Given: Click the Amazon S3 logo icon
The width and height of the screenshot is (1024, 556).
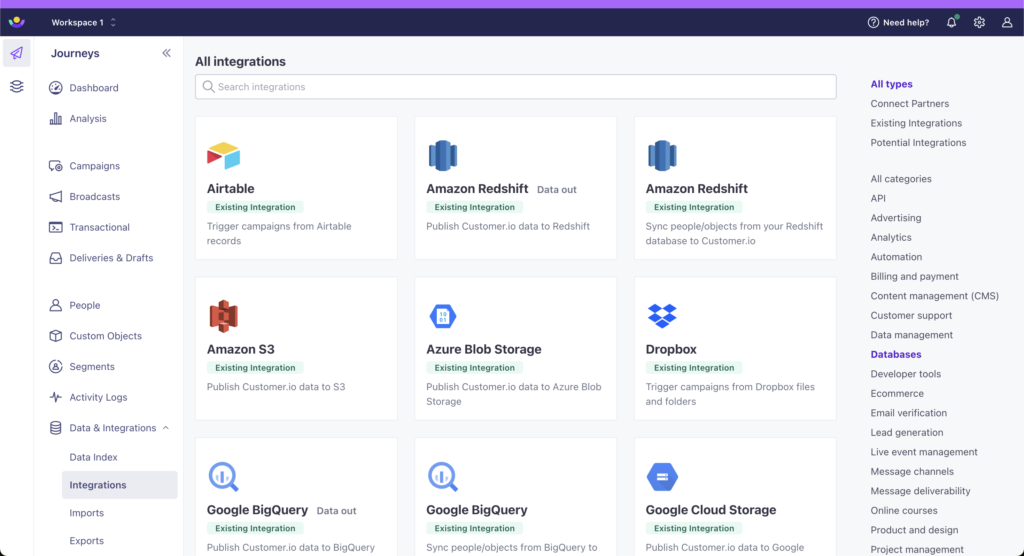Looking at the screenshot, I should [x=223, y=316].
